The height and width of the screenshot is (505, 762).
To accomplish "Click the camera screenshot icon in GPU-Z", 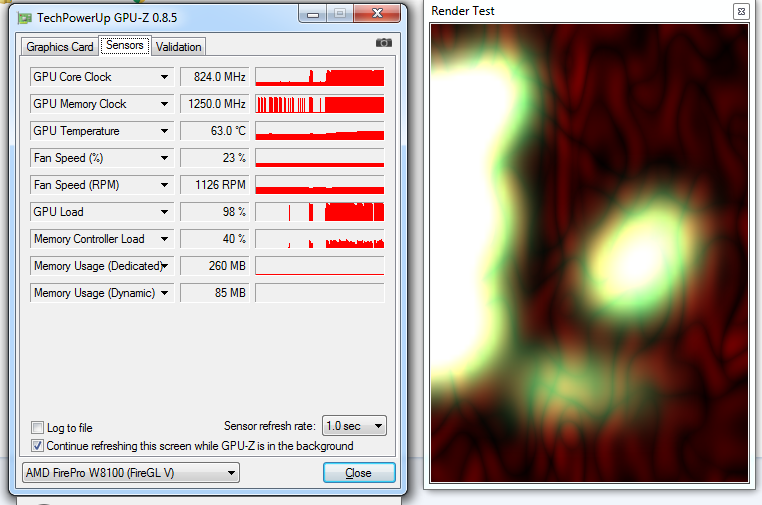I will [x=383, y=43].
